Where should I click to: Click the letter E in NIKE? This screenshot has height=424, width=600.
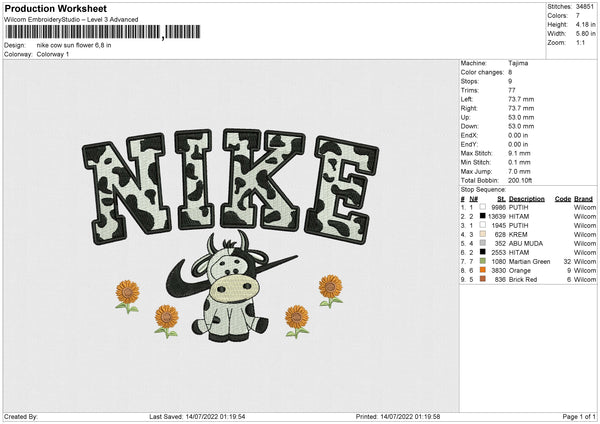tap(342, 190)
